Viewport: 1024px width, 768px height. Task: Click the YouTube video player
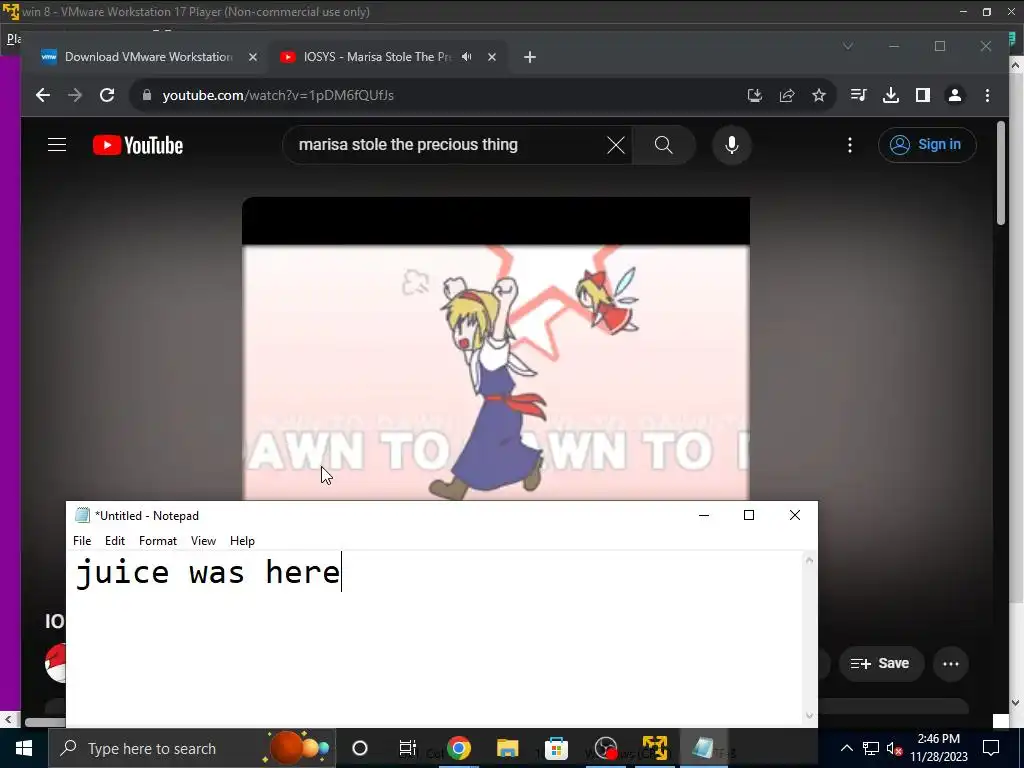coord(496,349)
